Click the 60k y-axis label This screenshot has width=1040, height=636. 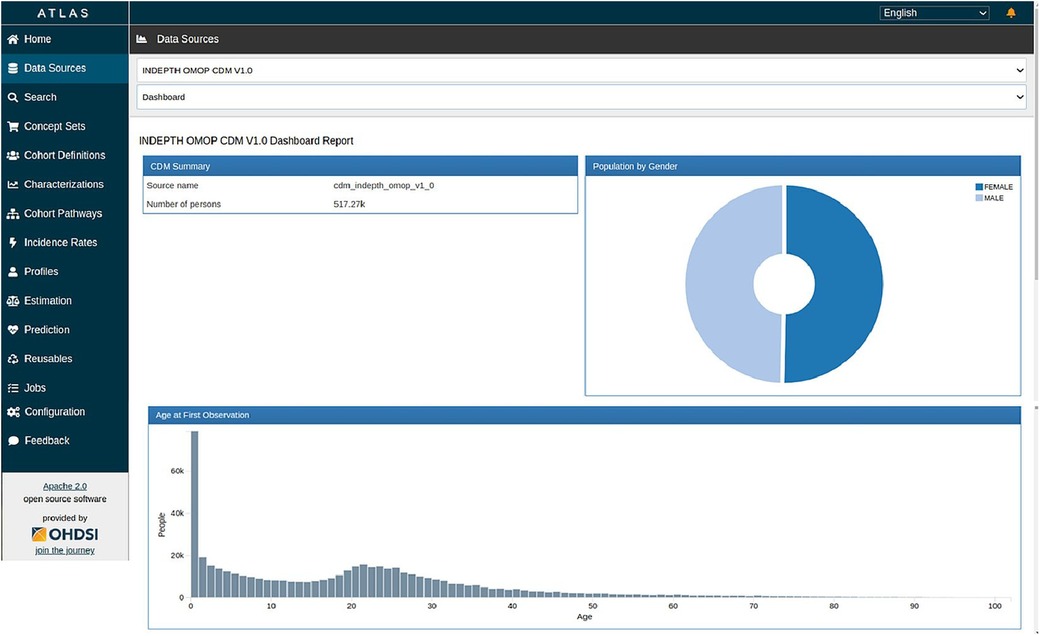(177, 471)
